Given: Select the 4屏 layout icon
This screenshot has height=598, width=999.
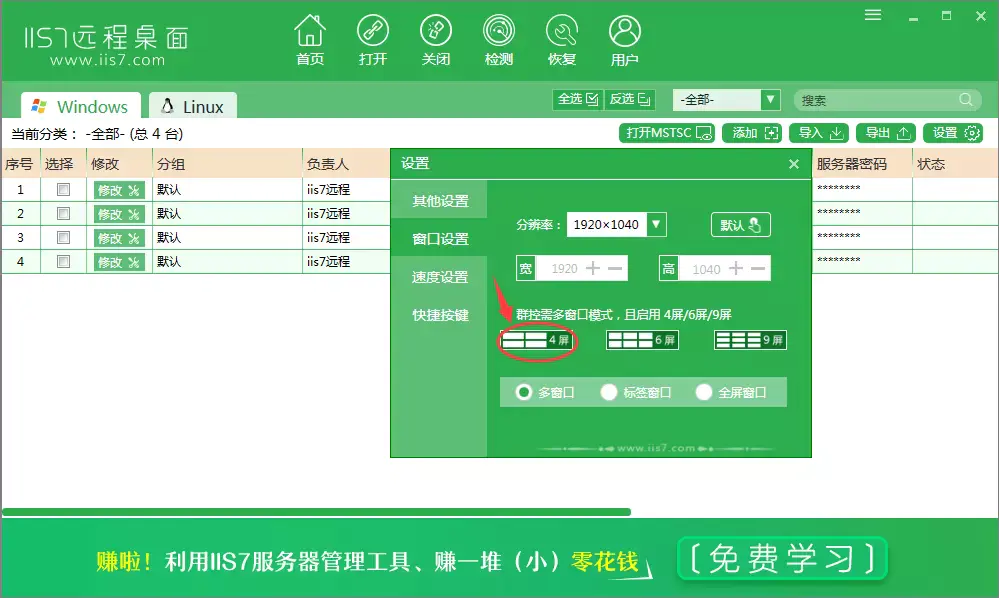Looking at the screenshot, I should 536,340.
